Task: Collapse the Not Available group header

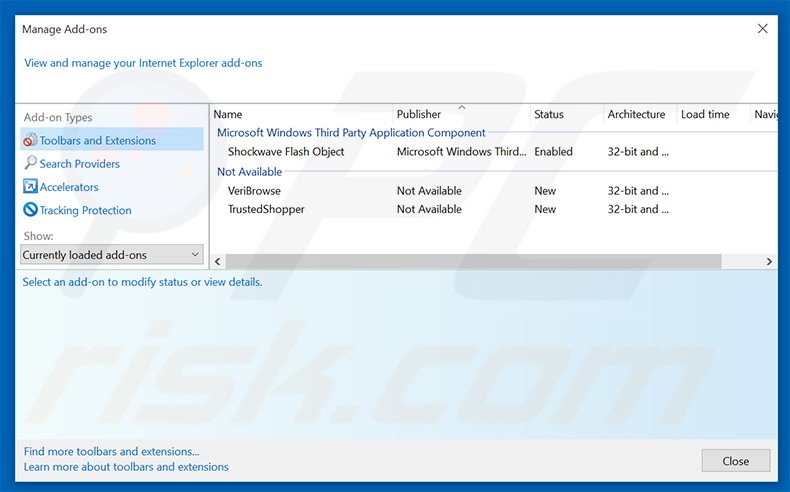Action: click(249, 172)
